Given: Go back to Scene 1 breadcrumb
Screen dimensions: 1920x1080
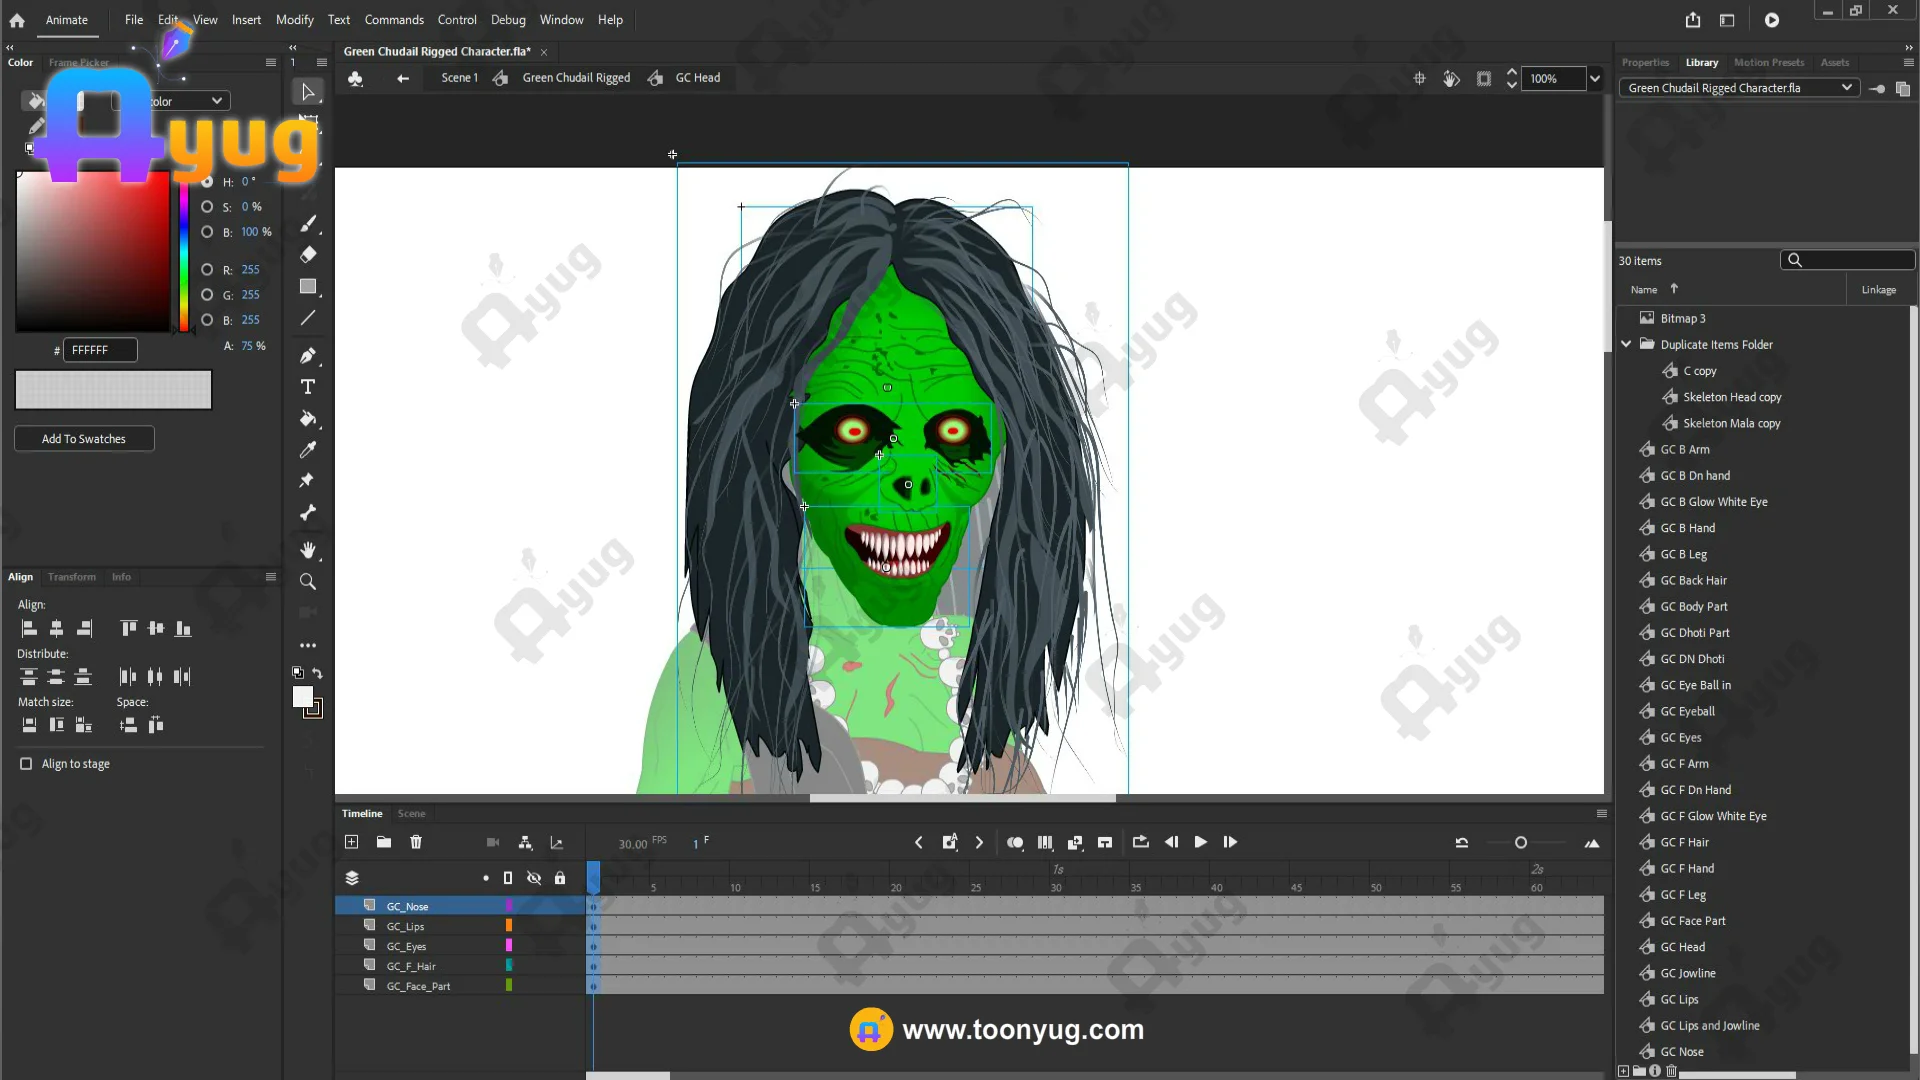Looking at the screenshot, I should point(459,77).
